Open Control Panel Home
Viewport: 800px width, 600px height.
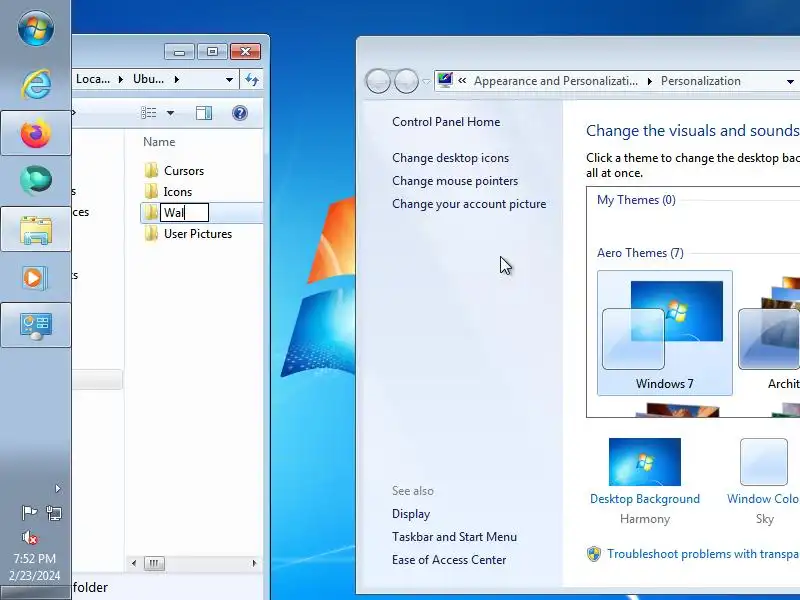coord(446,122)
